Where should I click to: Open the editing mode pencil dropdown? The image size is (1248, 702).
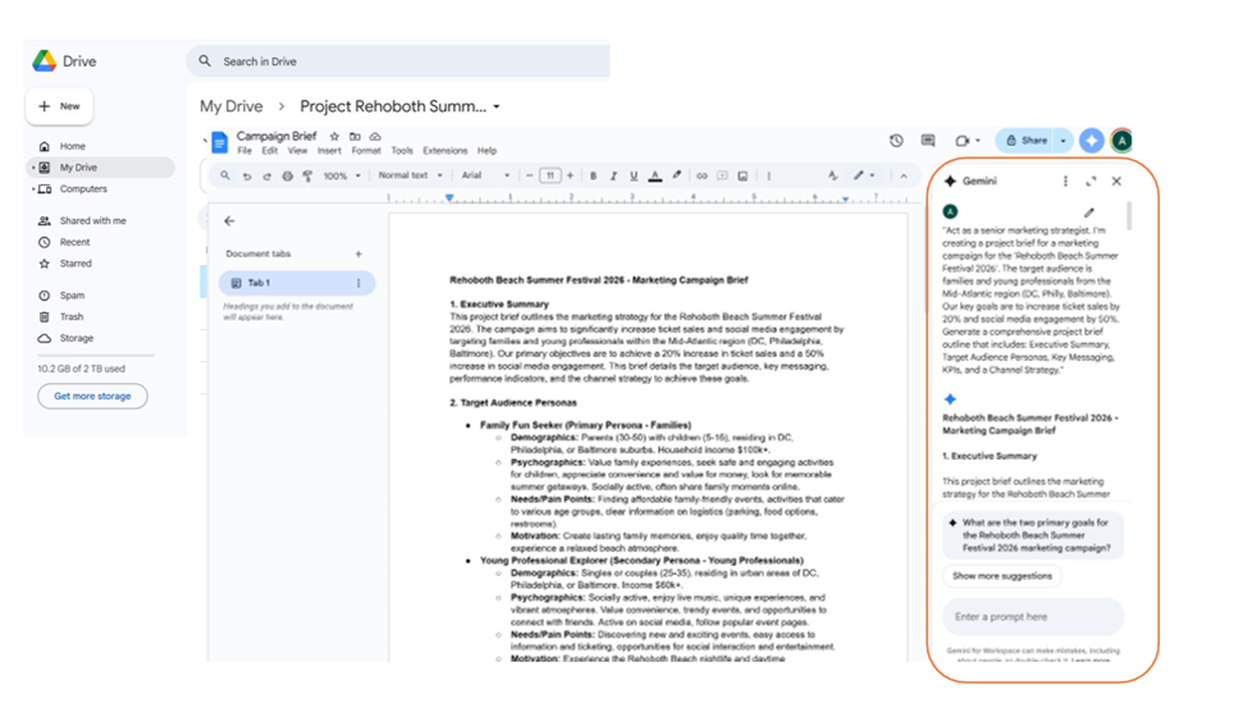(864, 176)
